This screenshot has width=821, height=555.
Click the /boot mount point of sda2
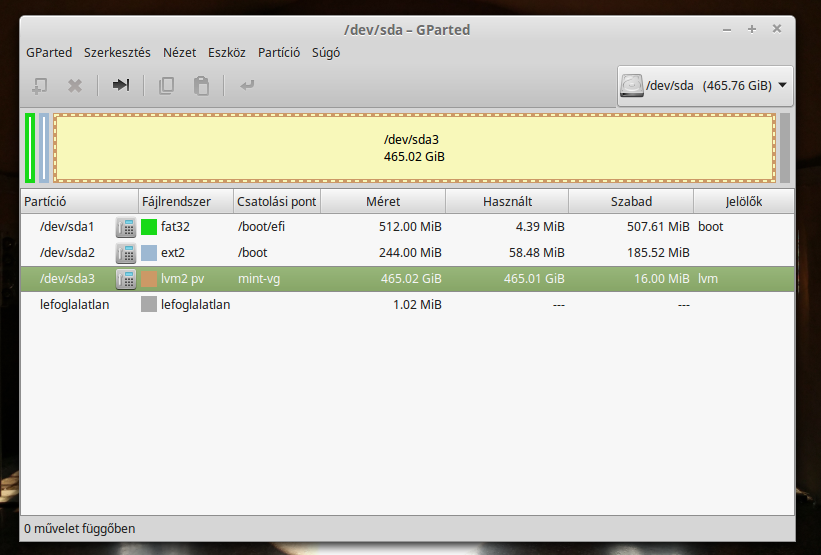[252, 253]
